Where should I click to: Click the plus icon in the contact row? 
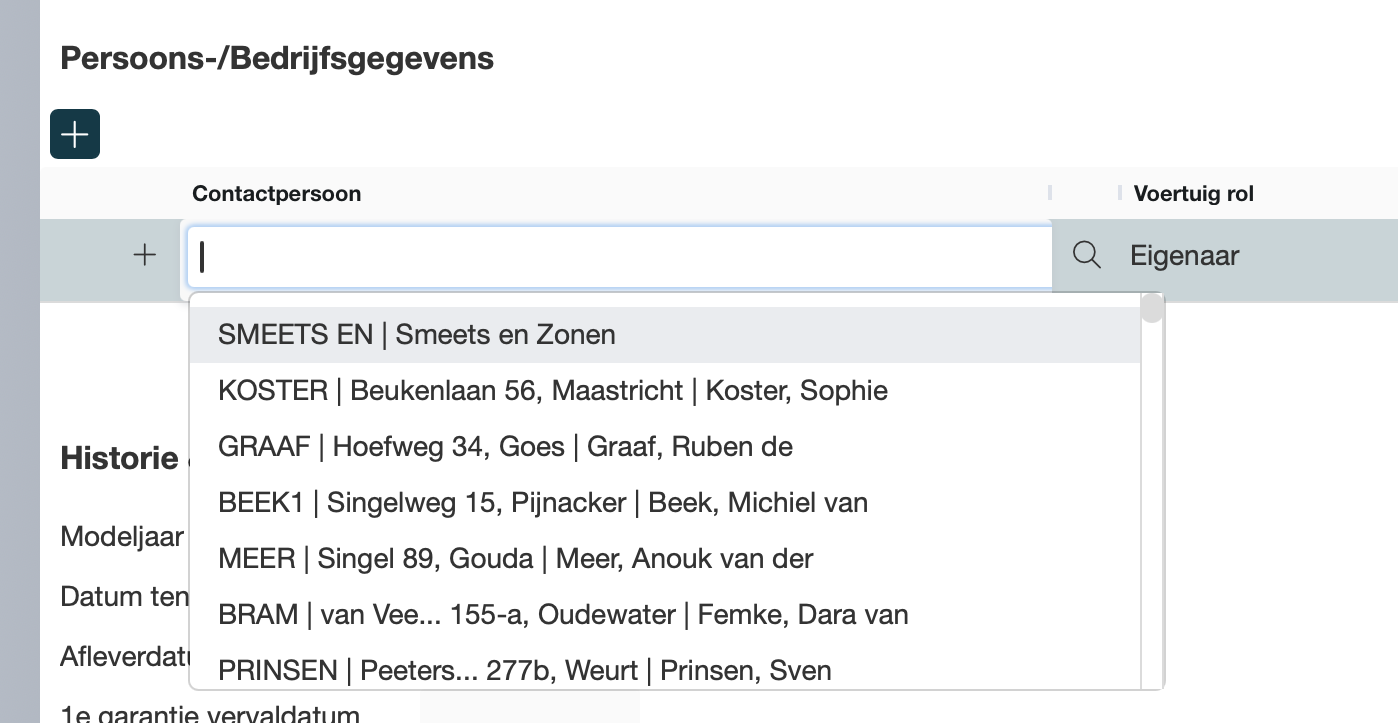point(145,255)
